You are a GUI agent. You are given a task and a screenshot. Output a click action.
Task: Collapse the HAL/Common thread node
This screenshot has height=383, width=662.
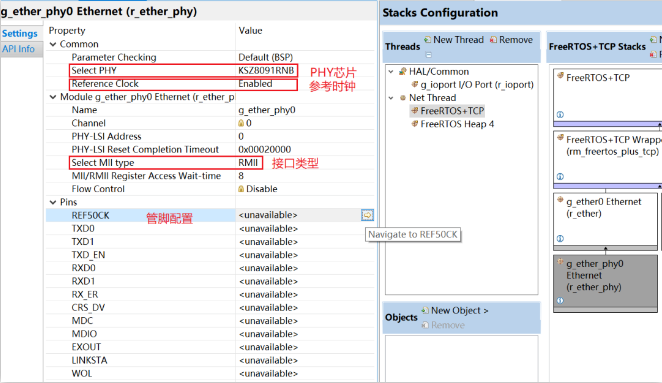391,71
